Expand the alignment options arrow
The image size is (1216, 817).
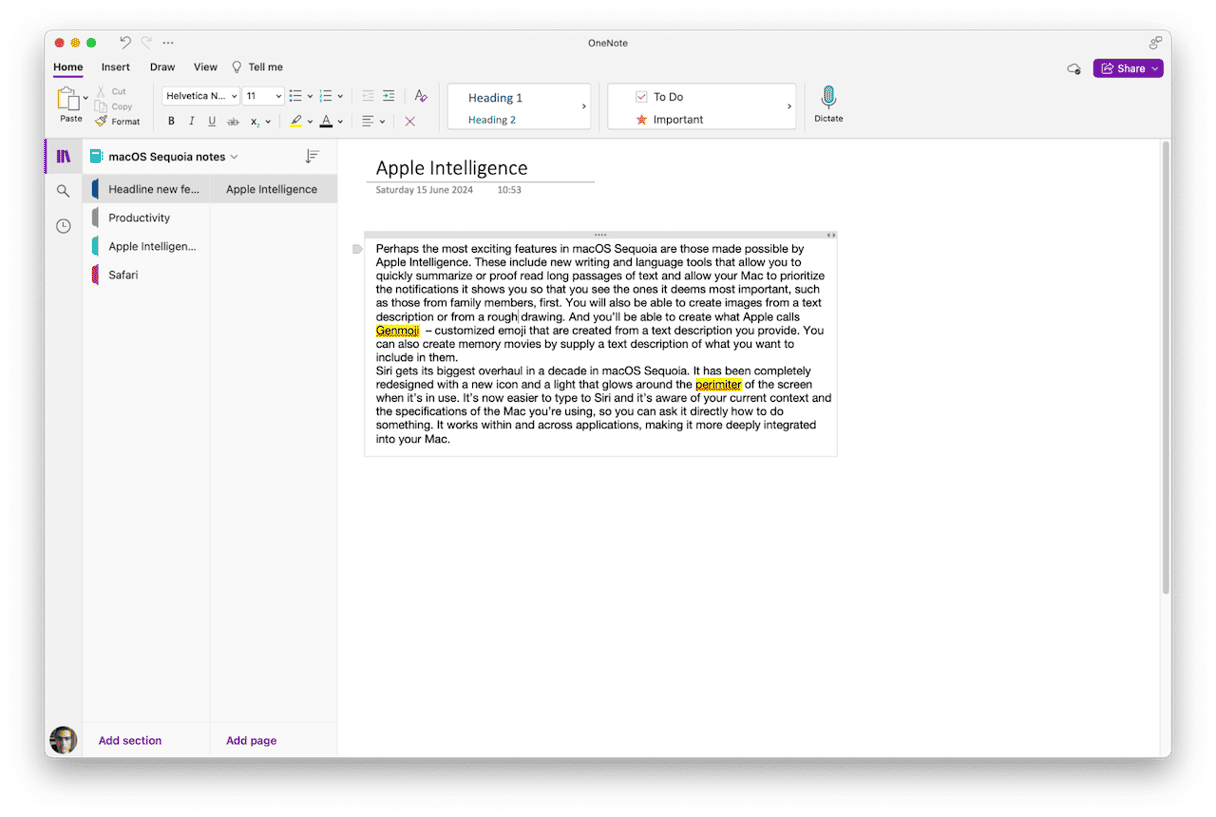[382, 122]
